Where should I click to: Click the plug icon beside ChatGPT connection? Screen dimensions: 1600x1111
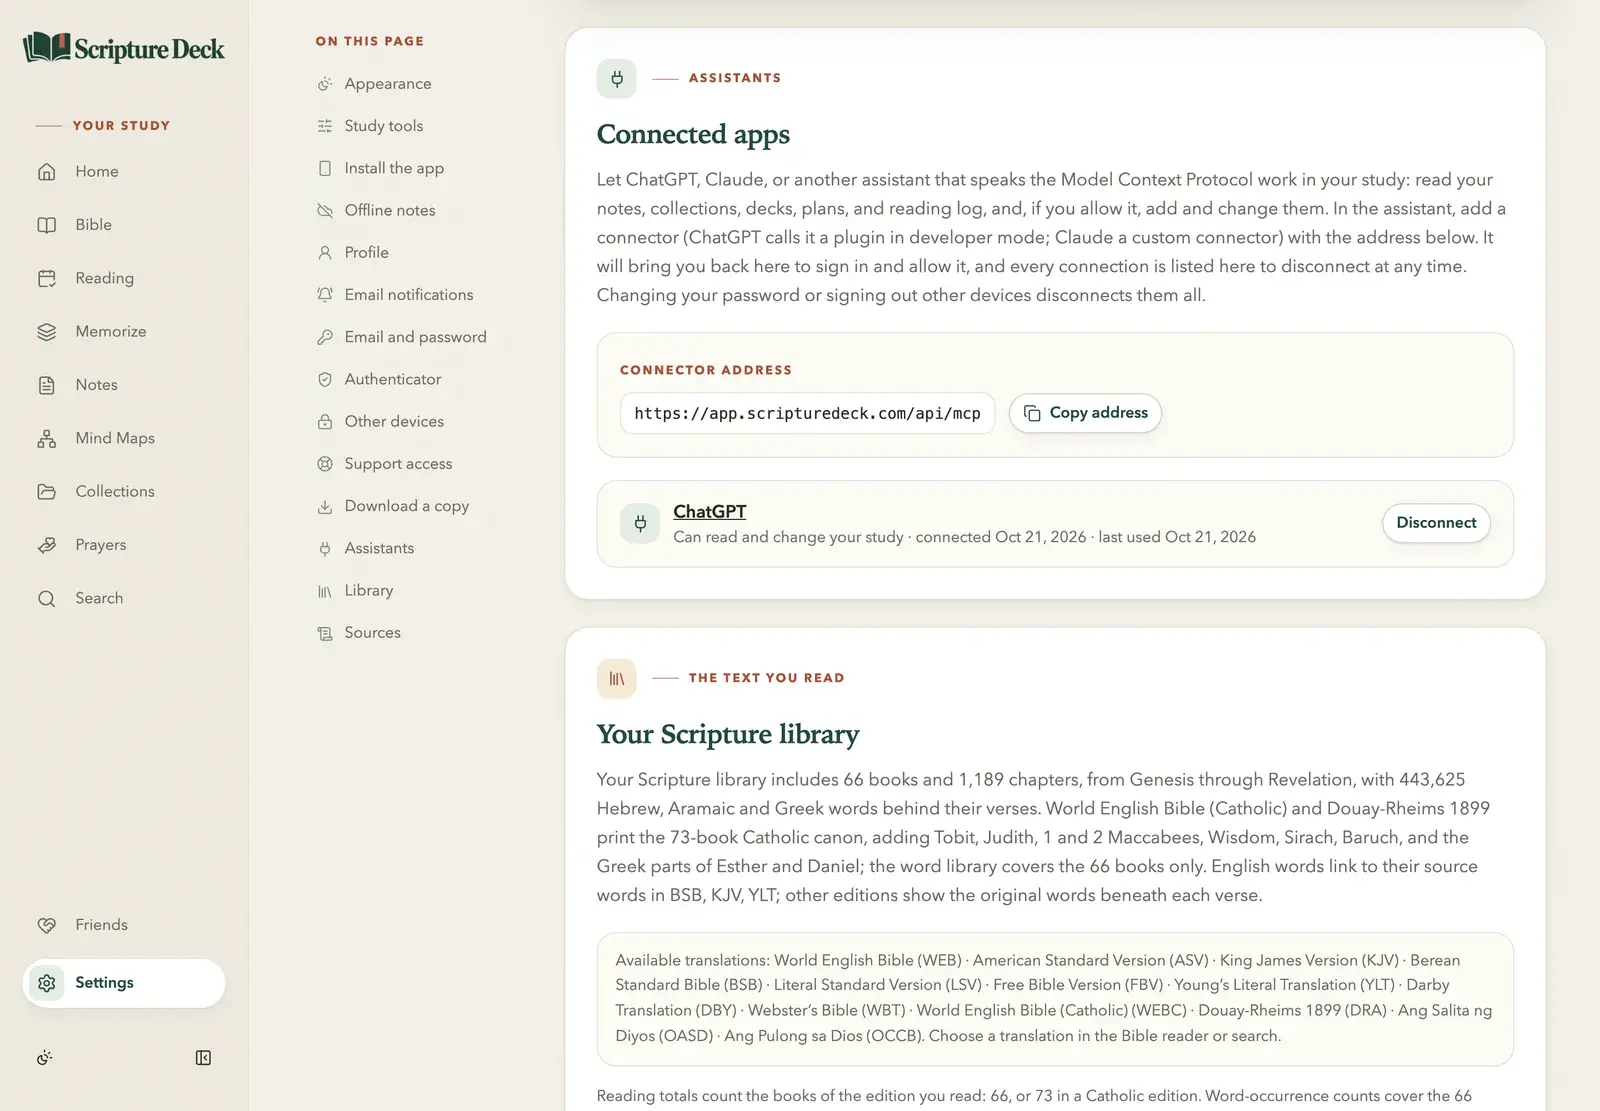[640, 523]
